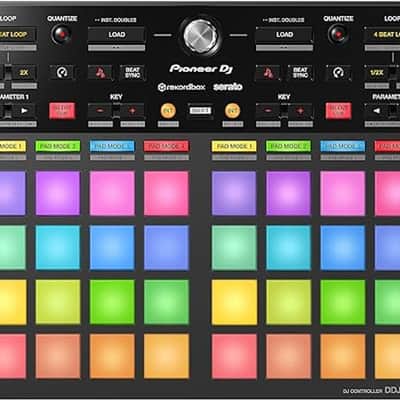Hit right deck lime pad, third row second column
400x400 pixels.
tap(288, 302)
